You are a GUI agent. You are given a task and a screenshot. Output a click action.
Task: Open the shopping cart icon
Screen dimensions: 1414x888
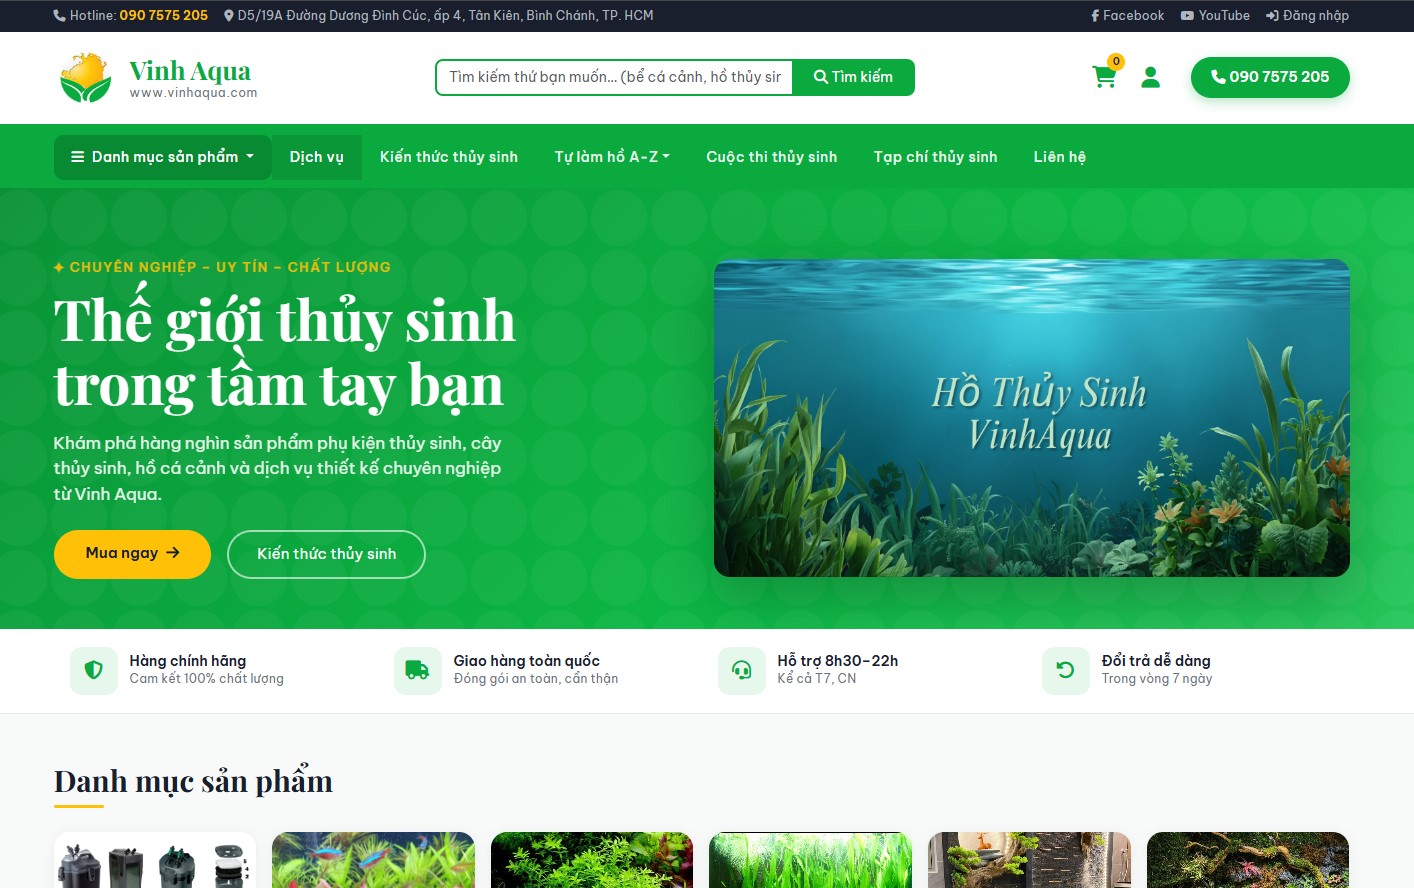pos(1104,77)
